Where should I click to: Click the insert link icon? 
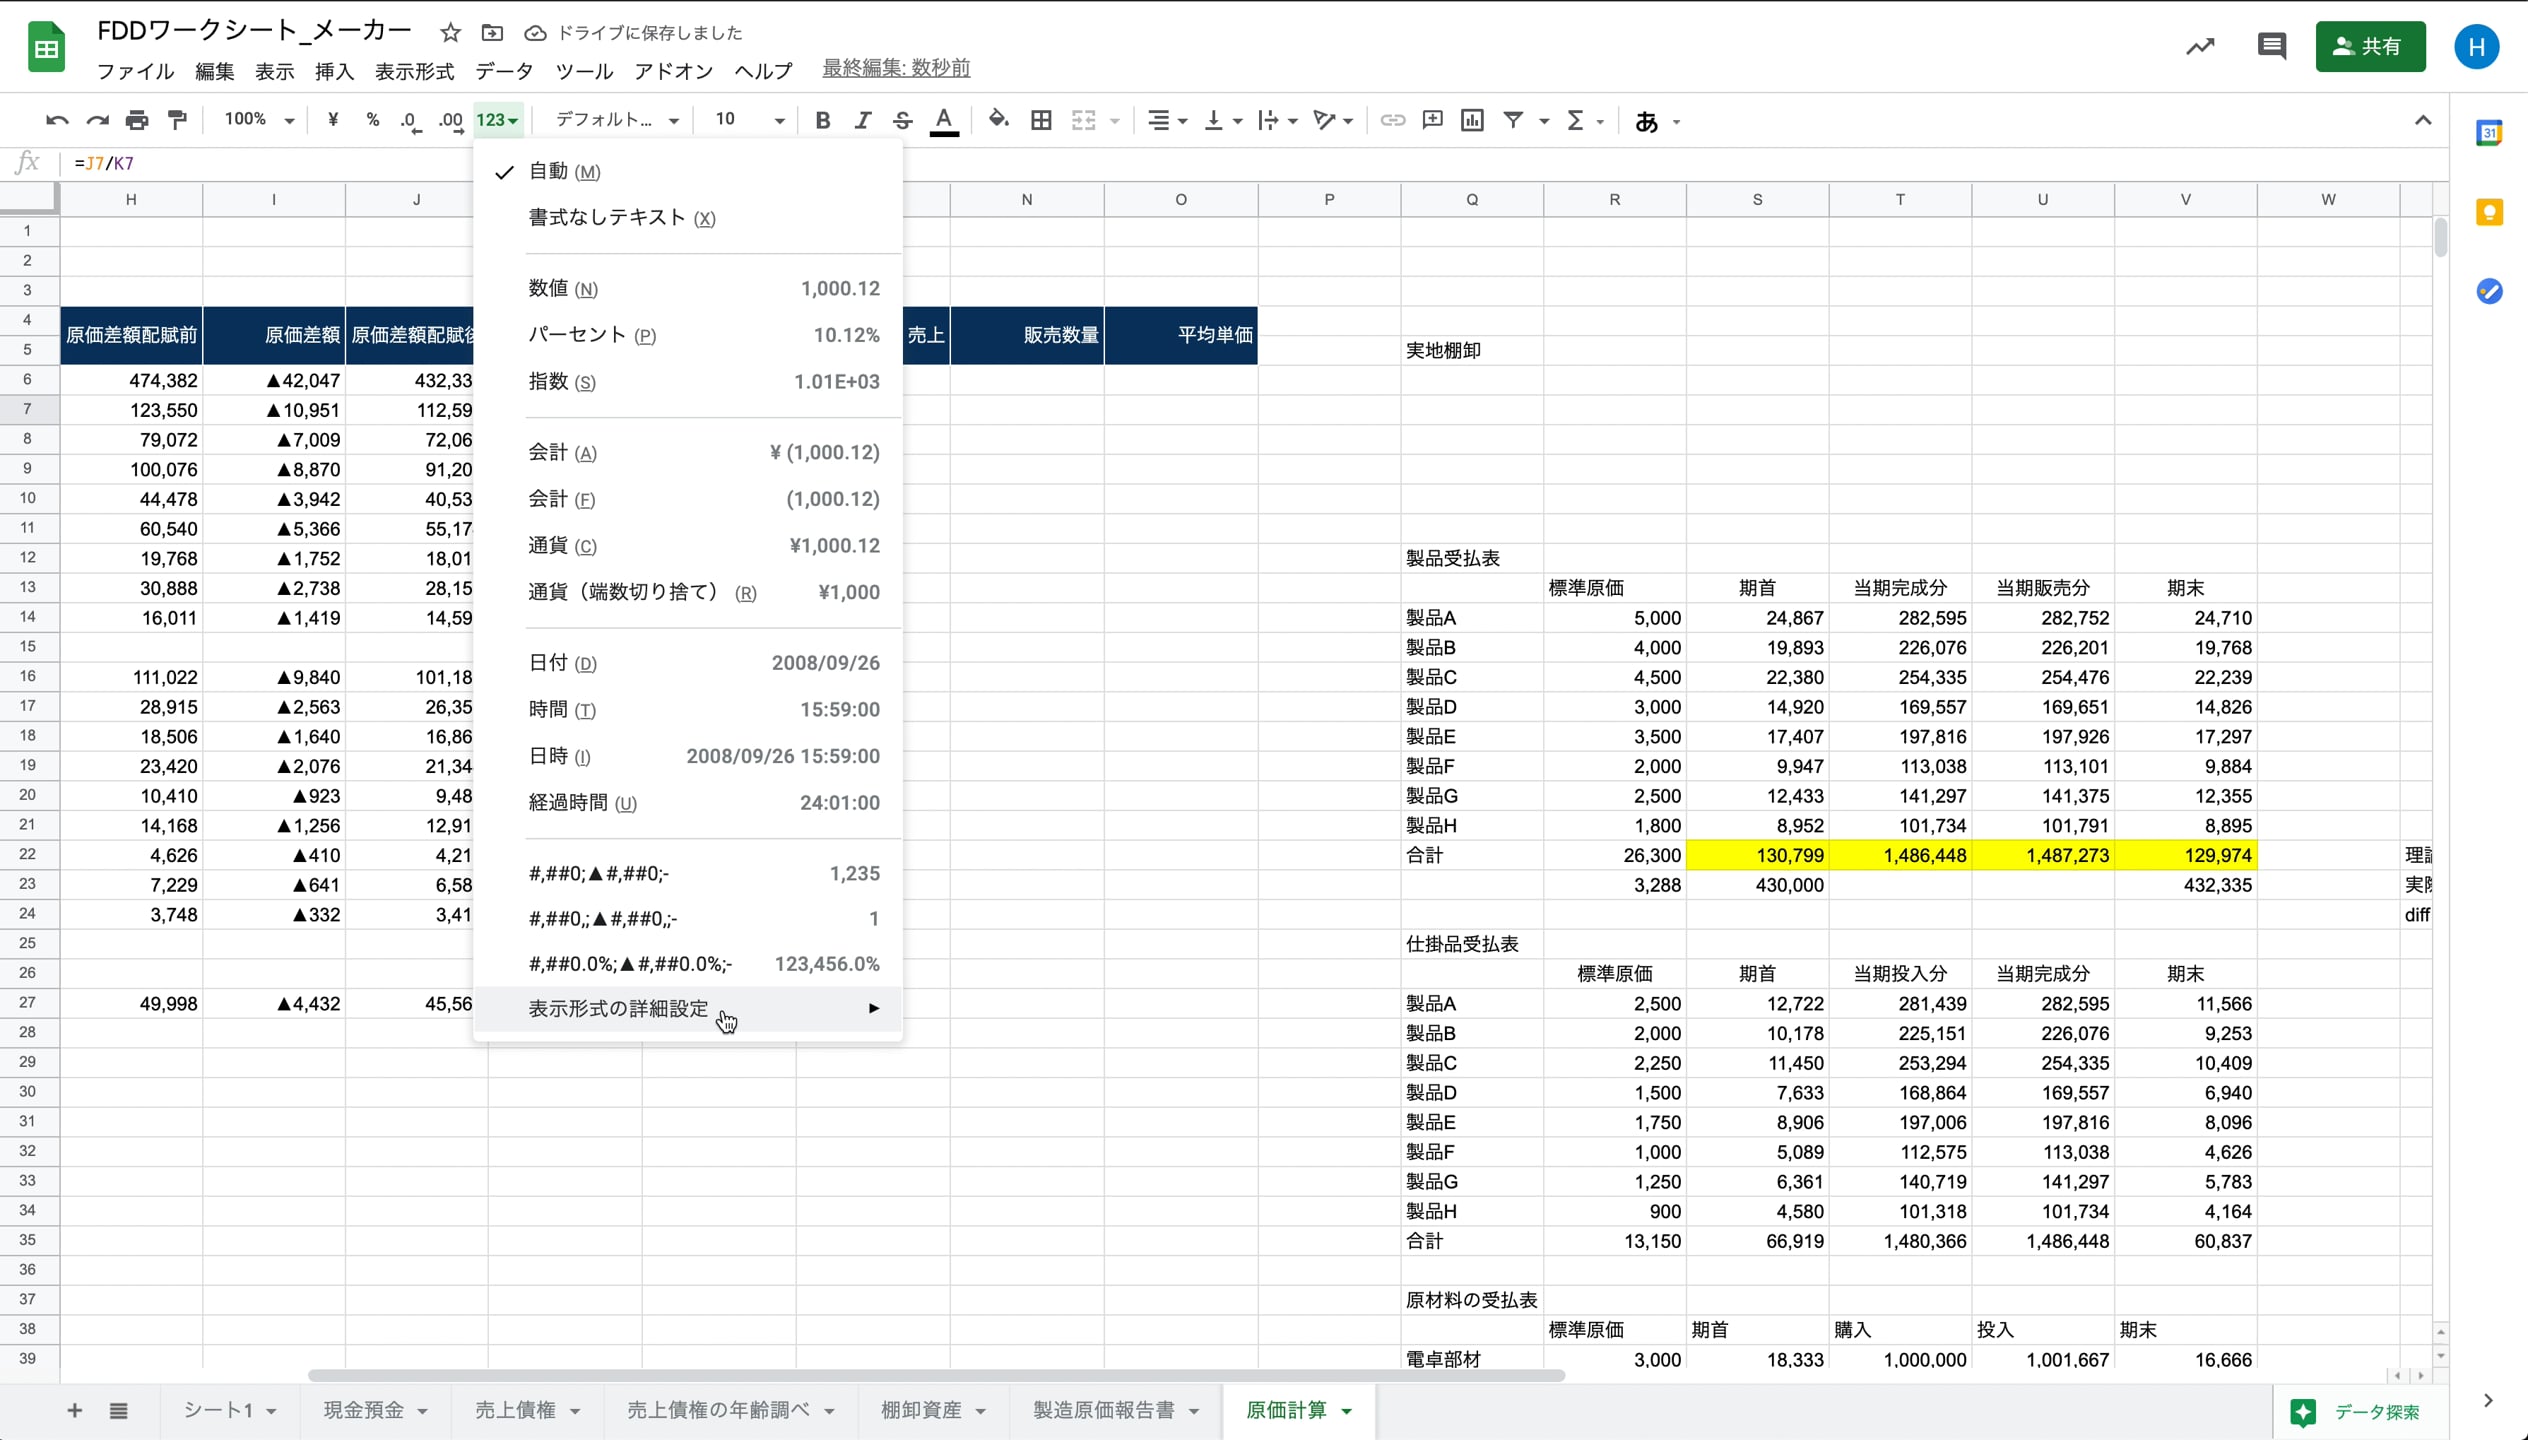coord(1392,120)
